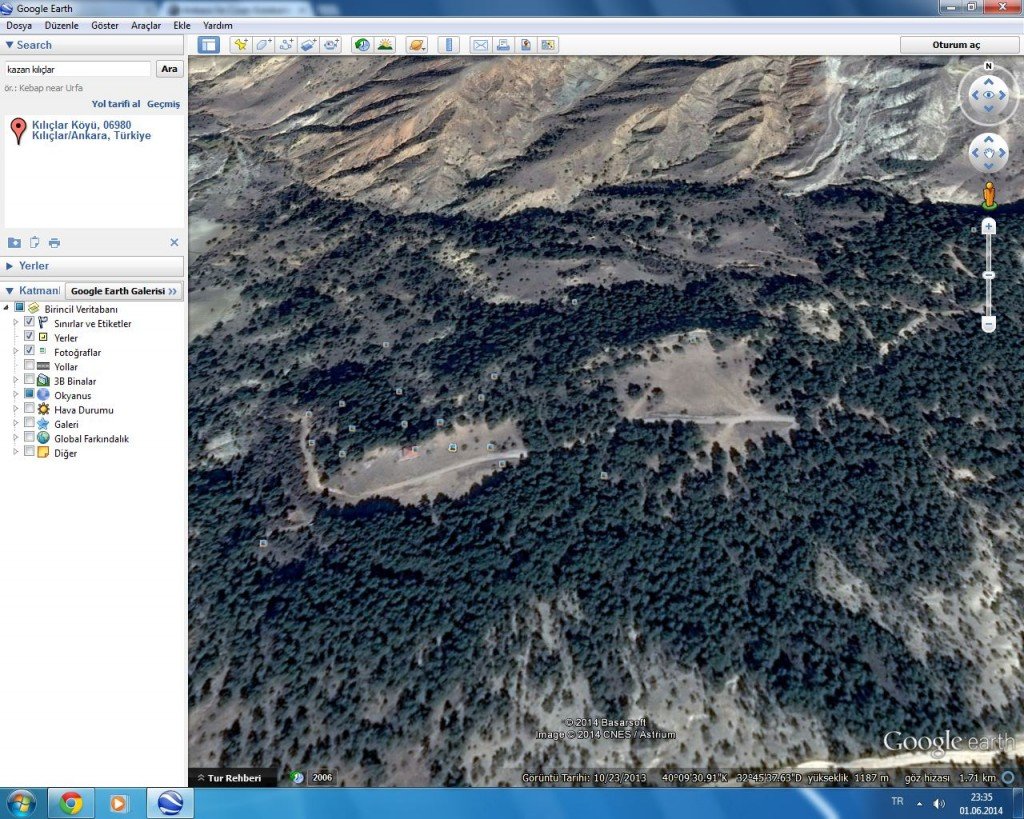Click the Ara search button
This screenshot has height=819, width=1024.
169,69
